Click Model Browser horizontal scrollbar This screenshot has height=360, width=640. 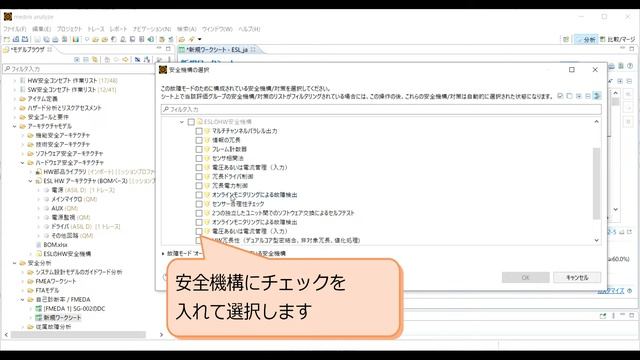click(78, 335)
